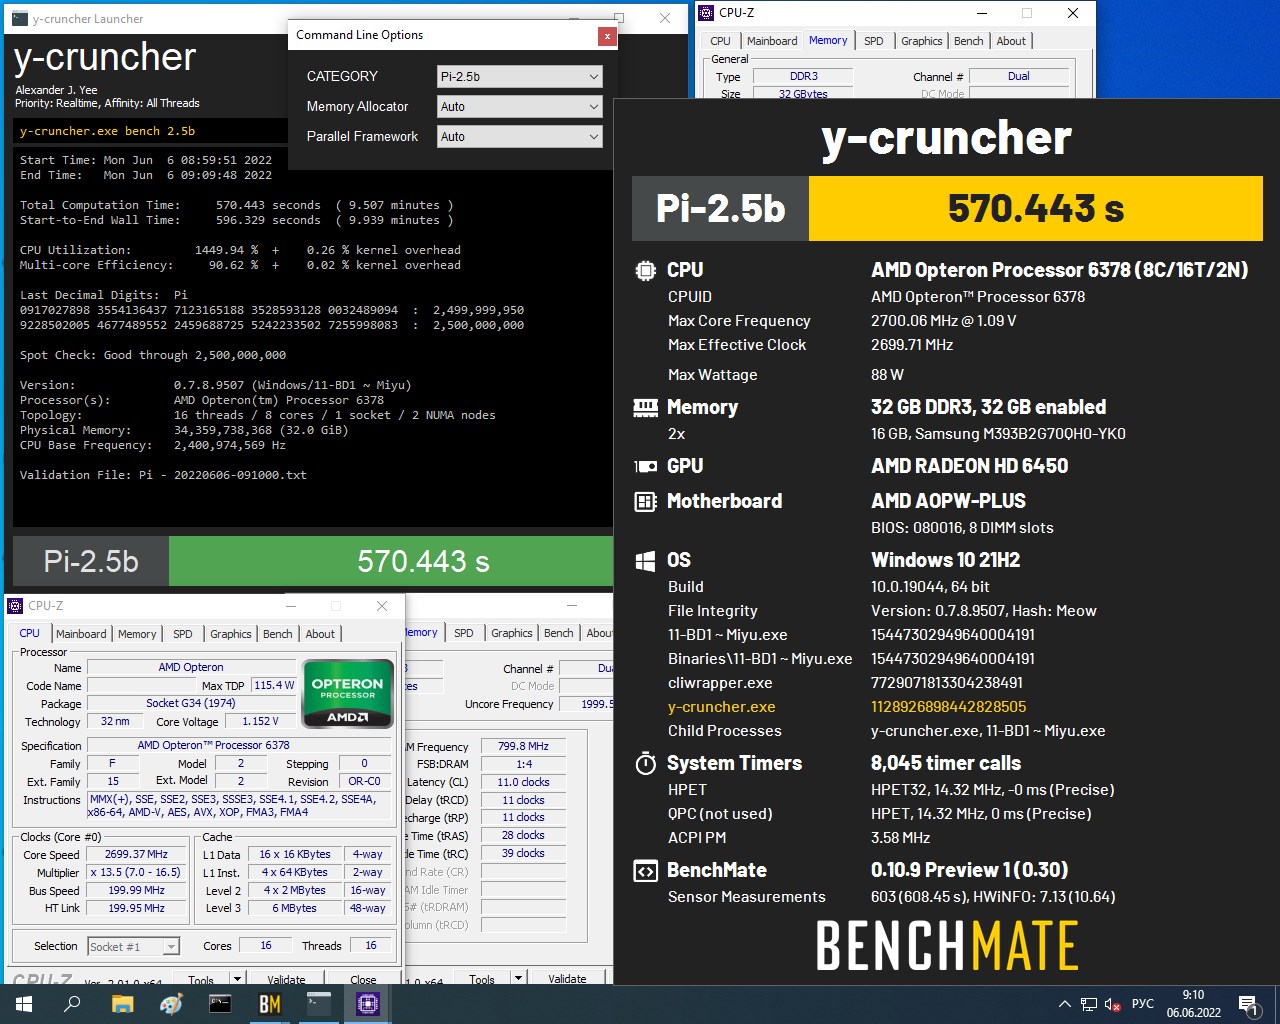This screenshot has height=1024, width=1280.
Task: Click the Windows OS icon in BenchMate result
Action: (646, 560)
